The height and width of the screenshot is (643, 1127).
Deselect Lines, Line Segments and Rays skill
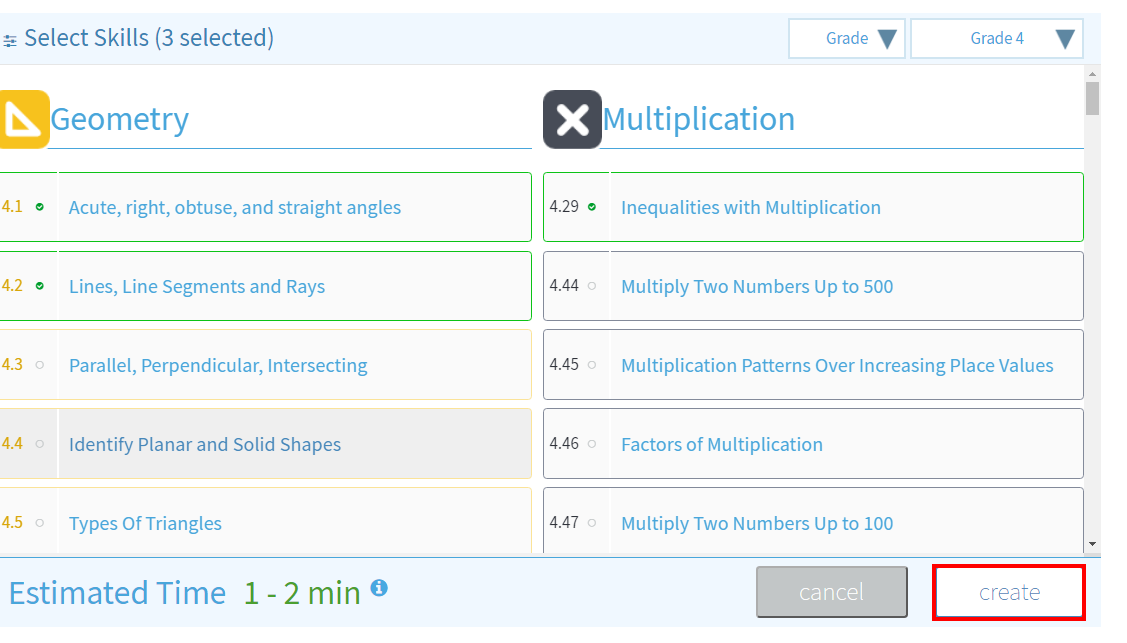[x=196, y=287]
